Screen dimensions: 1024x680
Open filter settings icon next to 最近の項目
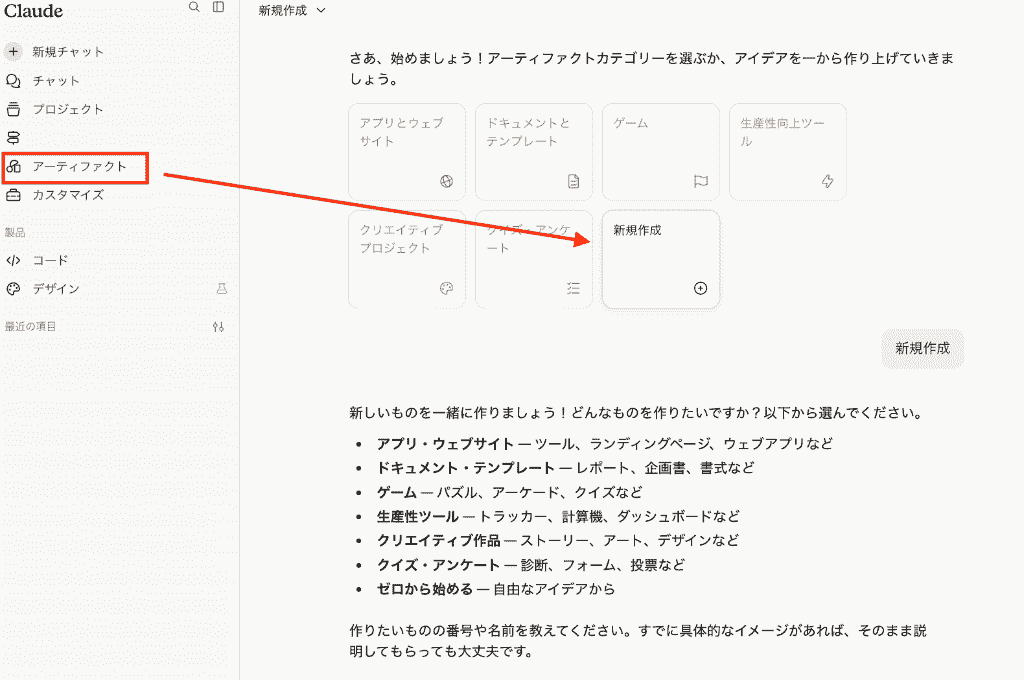219,327
